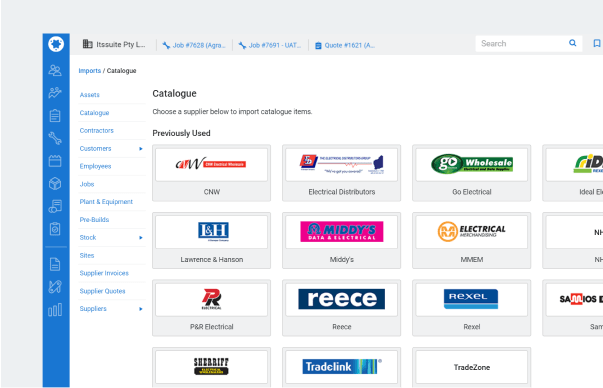This screenshot has width=603, height=388.
Task: Click the bookmark icon beside search
Action: point(596,43)
